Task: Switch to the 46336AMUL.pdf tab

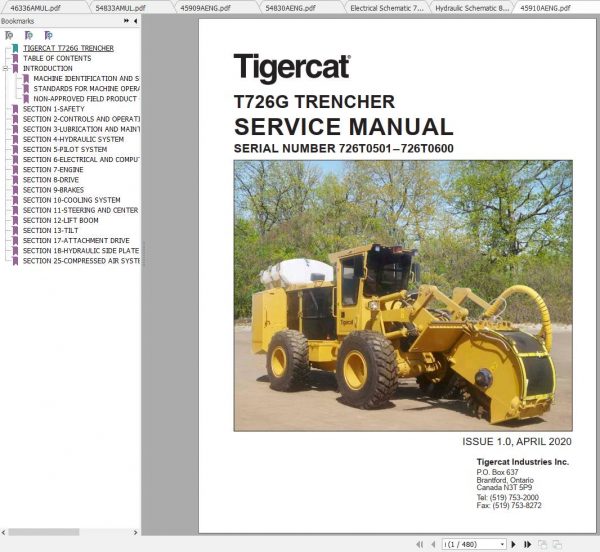Action: 36,8
